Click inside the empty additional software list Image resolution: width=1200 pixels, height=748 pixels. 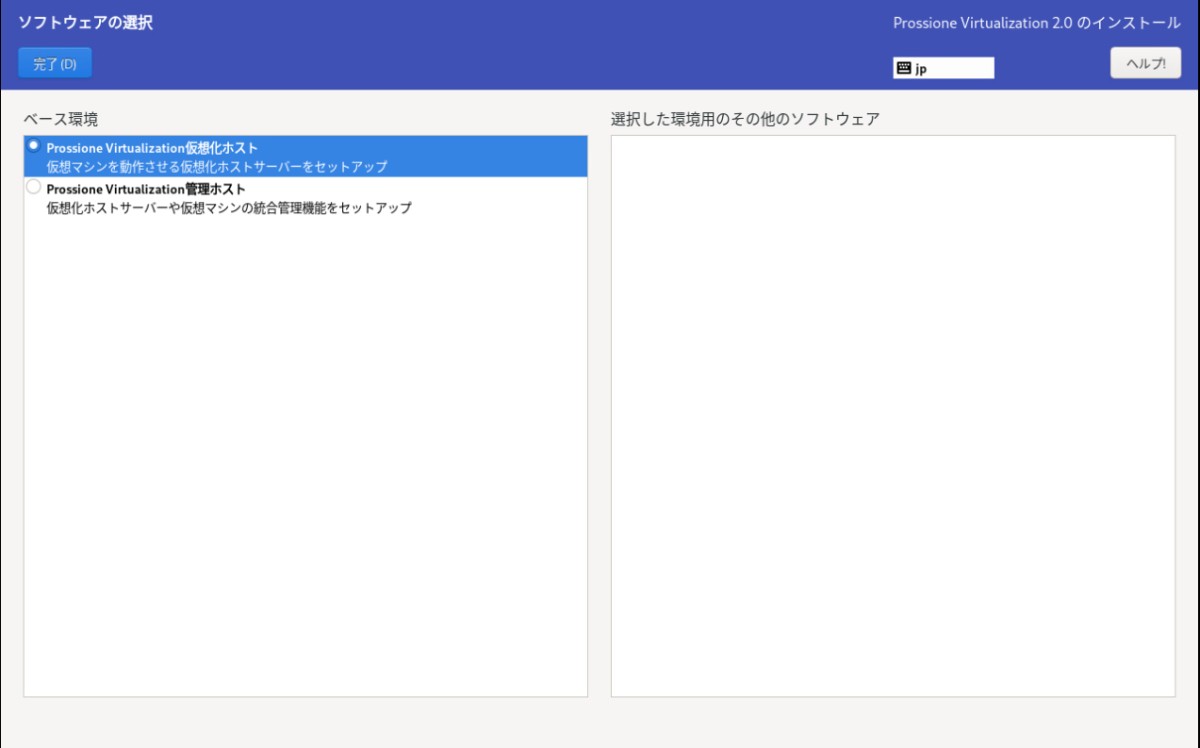[x=893, y=416]
